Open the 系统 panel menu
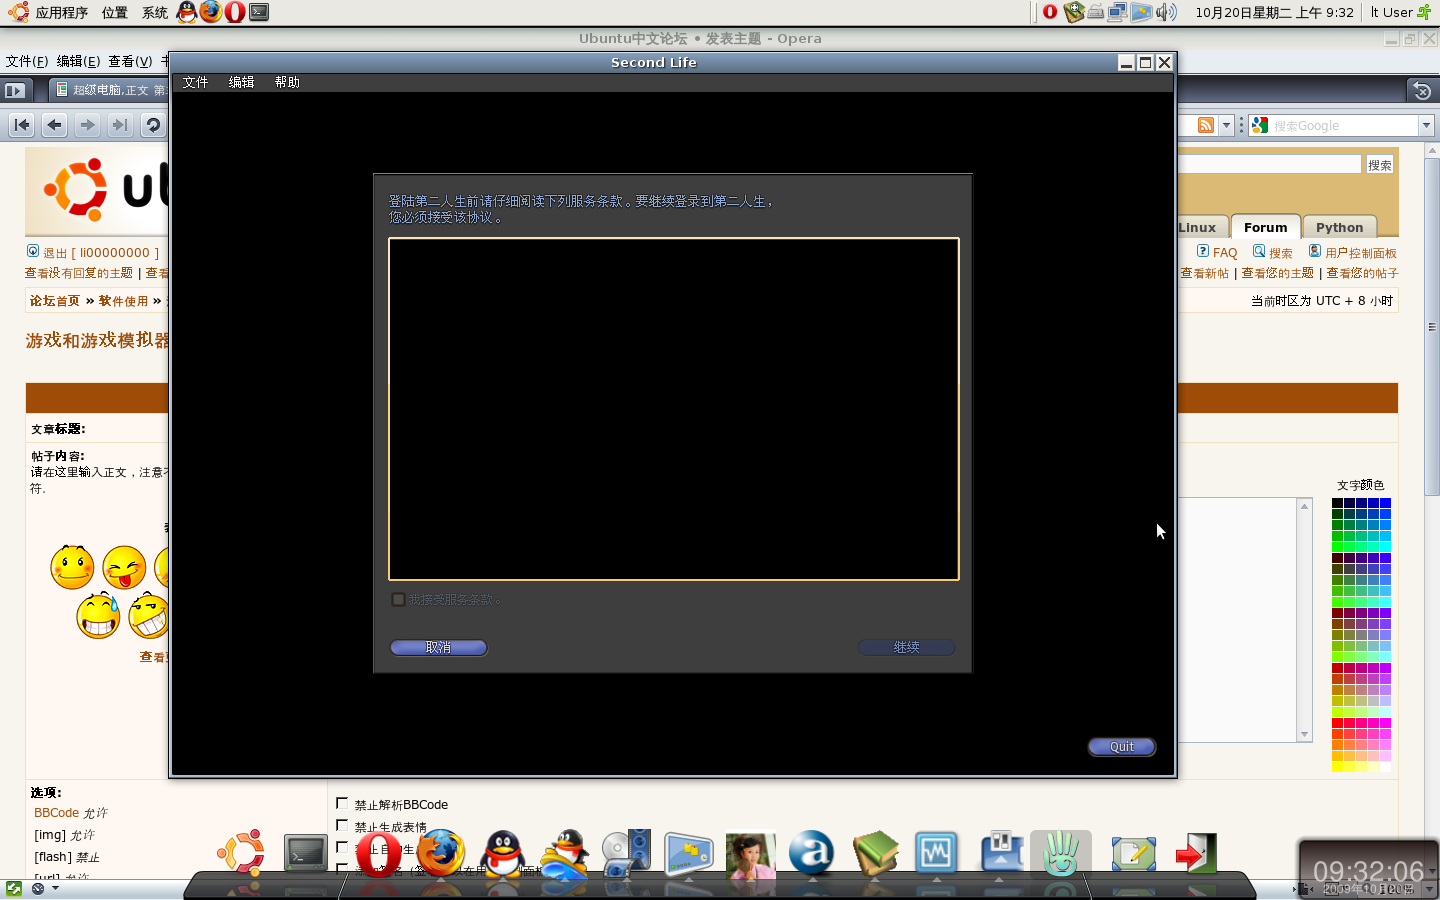This screenshot has height=900, width=1440. [155, 12]
